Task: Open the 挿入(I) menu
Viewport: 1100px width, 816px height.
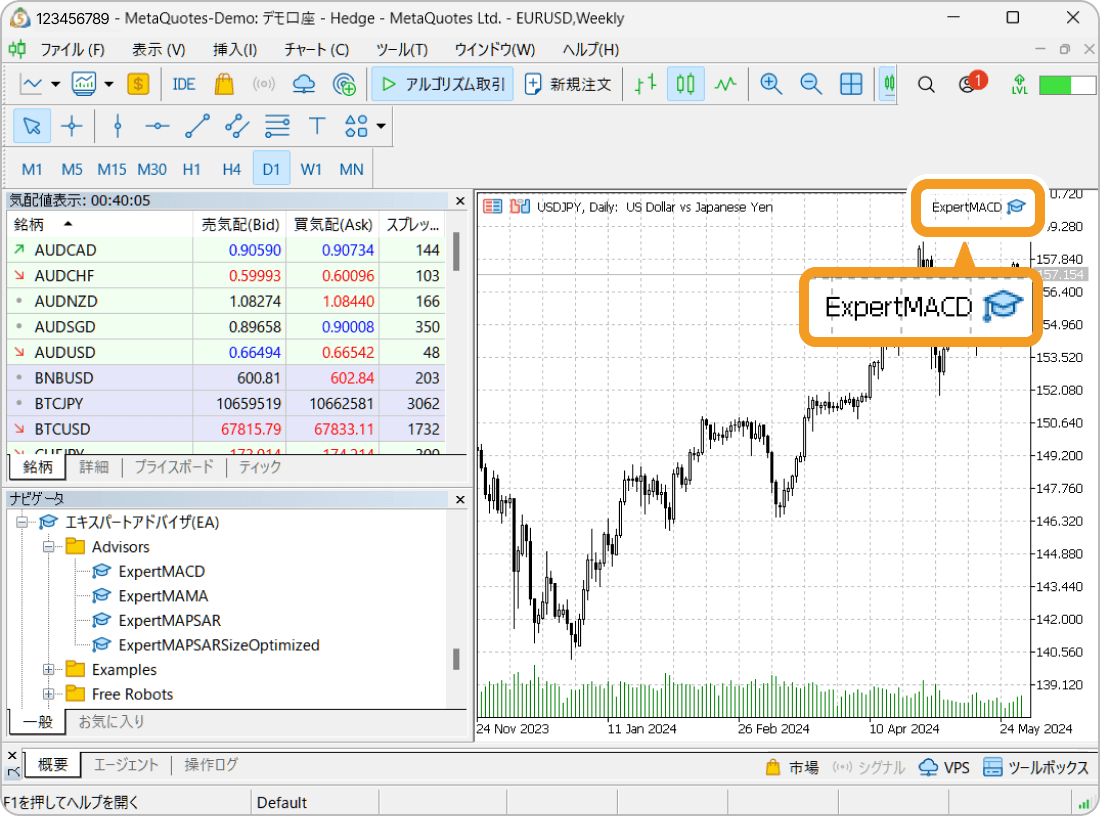Action: (x=235, y=49)
